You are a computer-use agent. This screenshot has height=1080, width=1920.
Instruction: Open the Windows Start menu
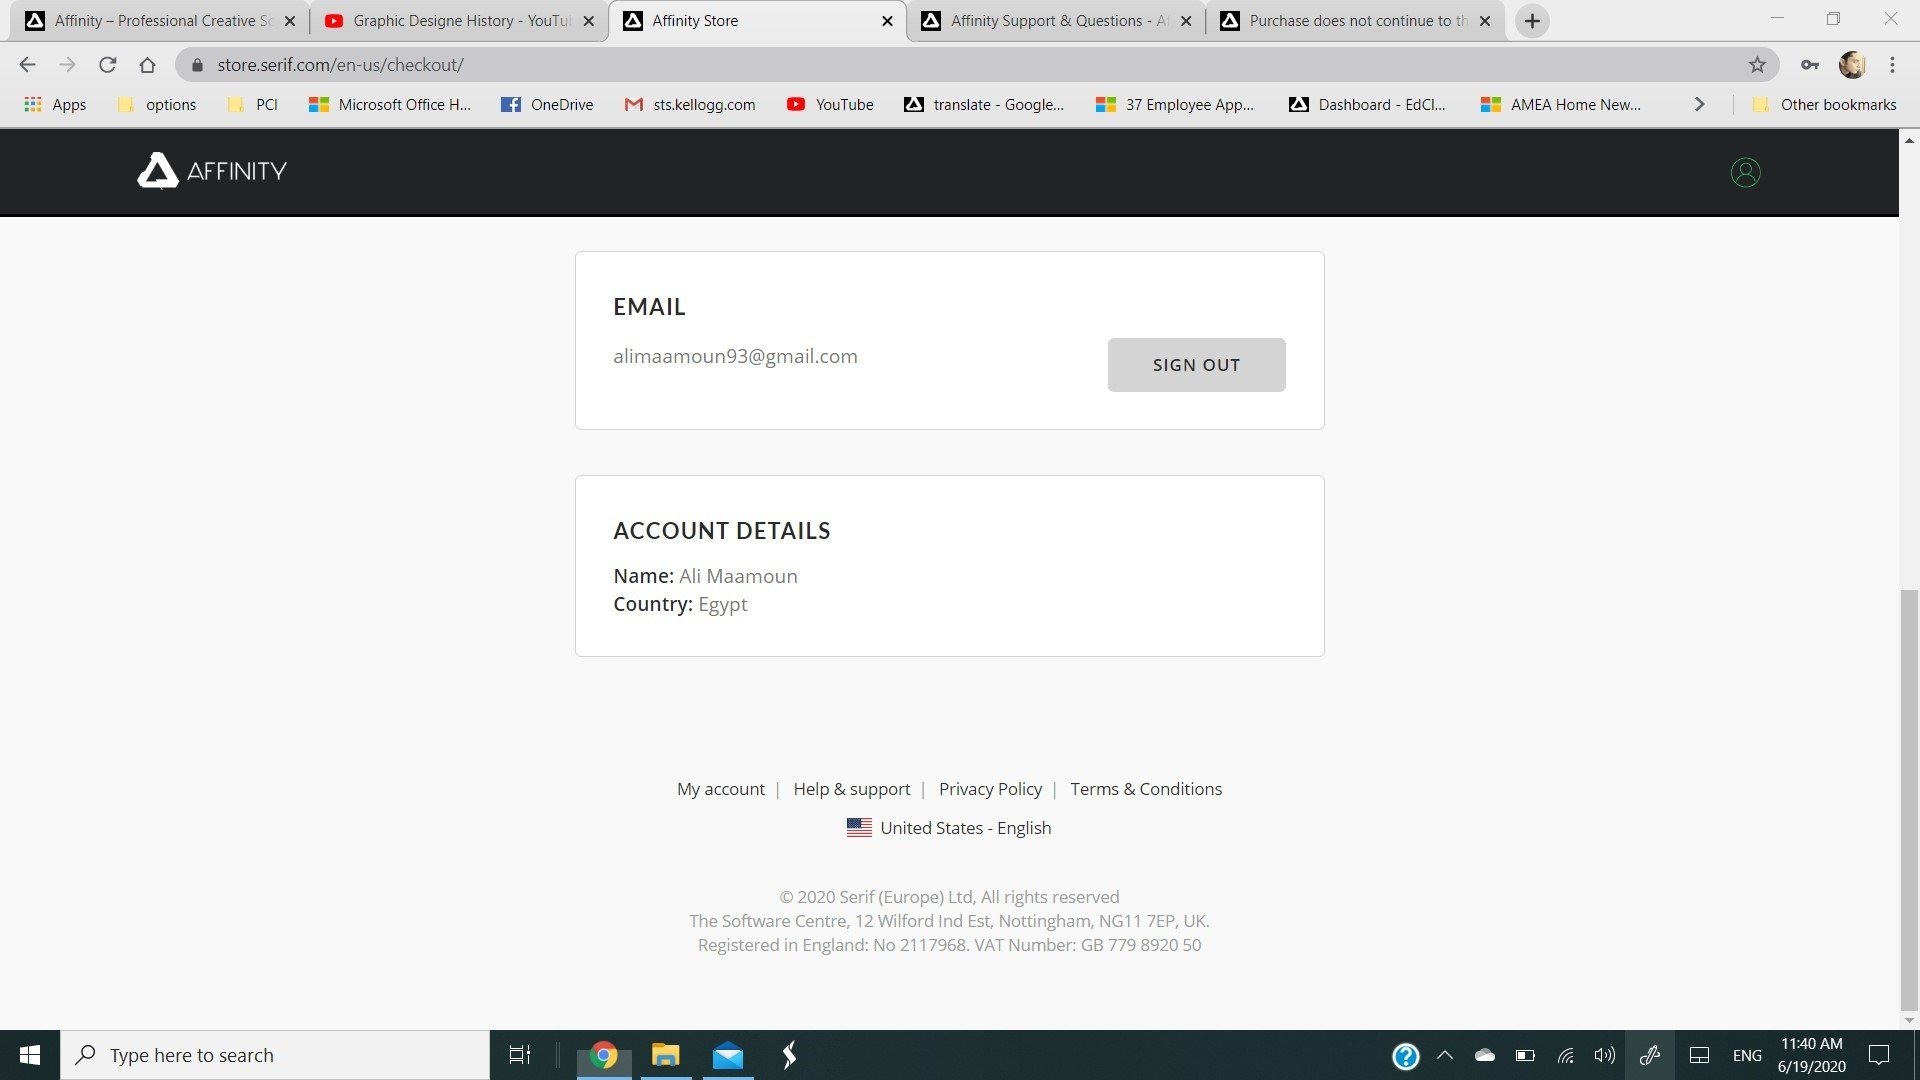(x=30, y=1055)
